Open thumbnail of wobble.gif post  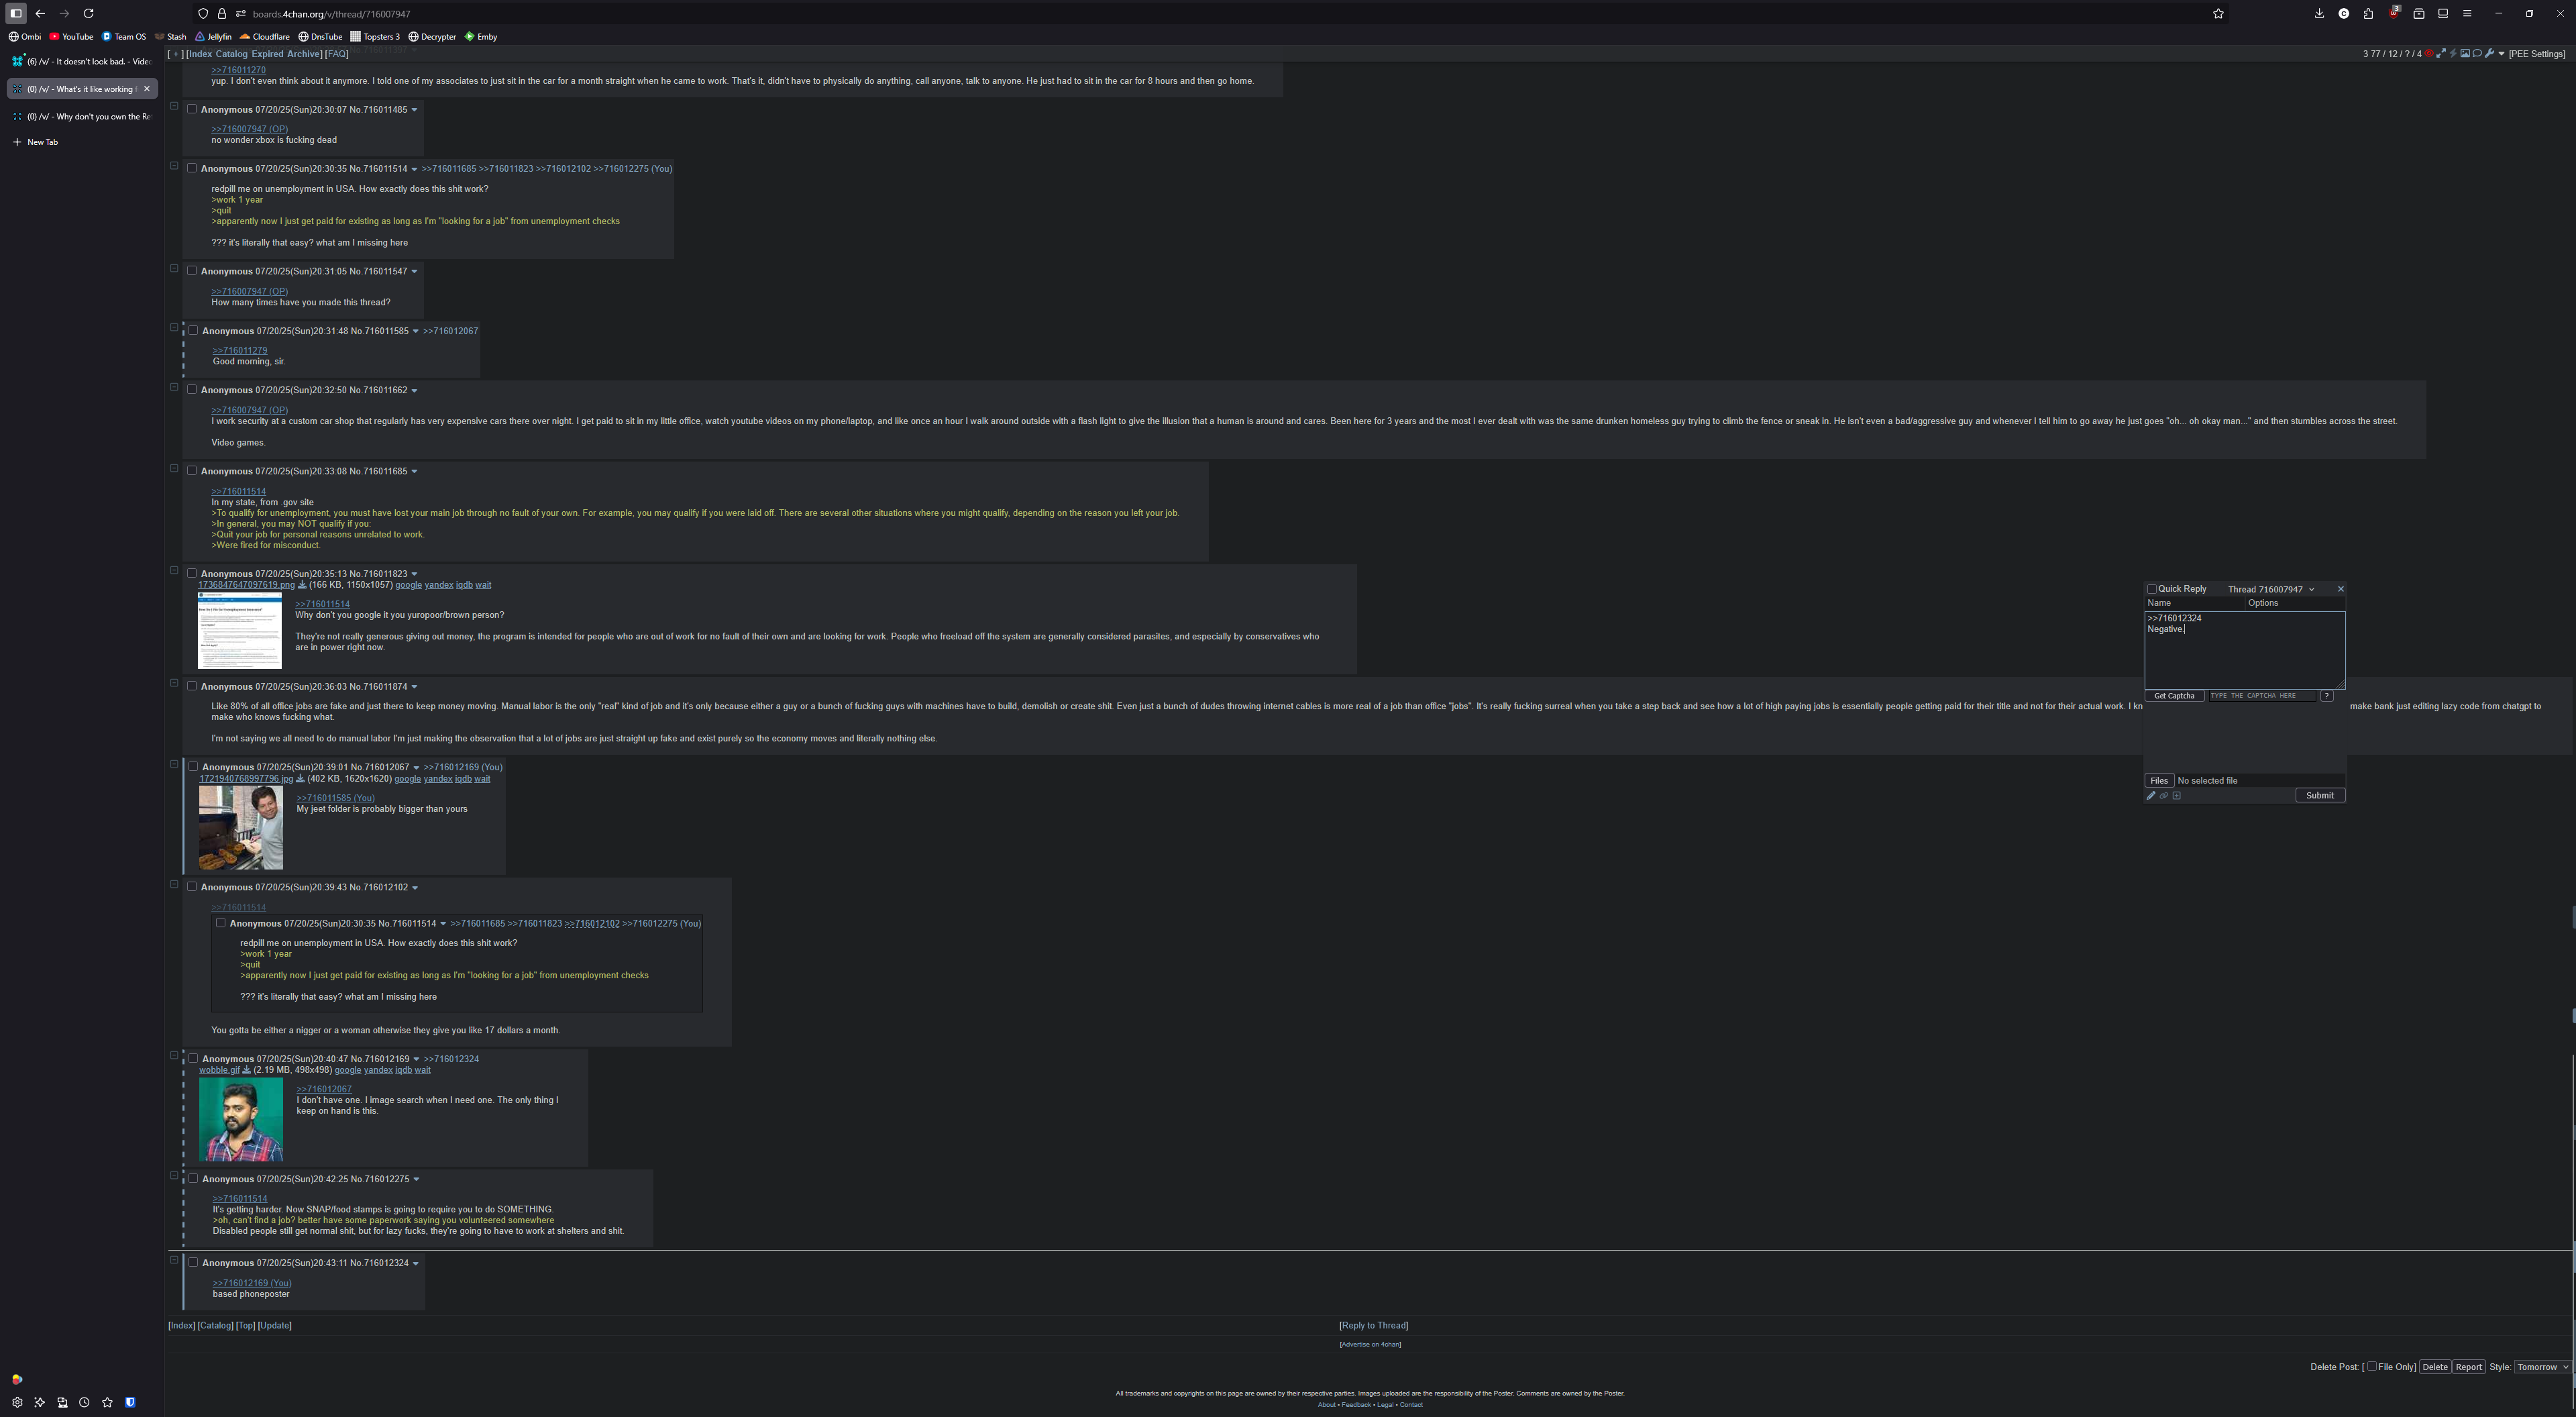click(x=241, y=1119)
